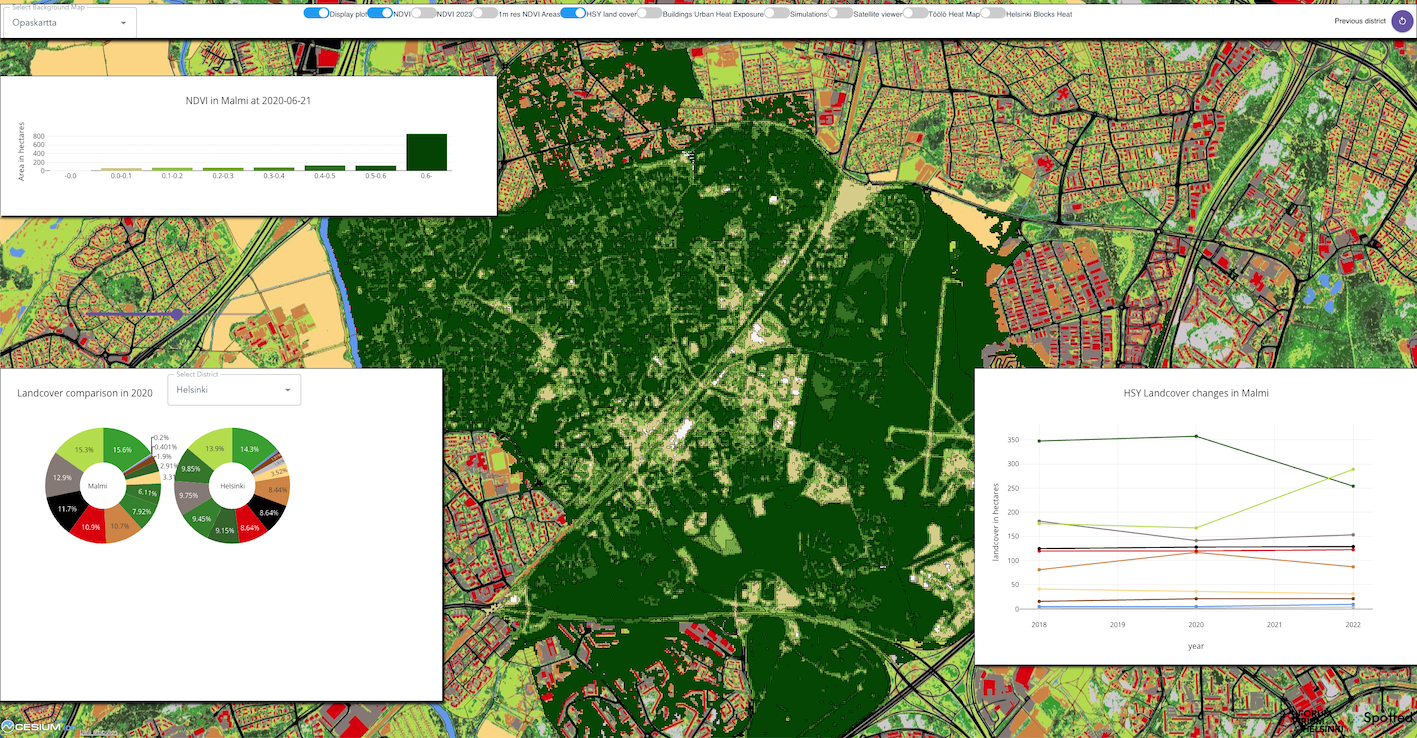
Task: Click the 'NDVI in Malmi at 2020-06-21' title
Action: coord(248,101)
